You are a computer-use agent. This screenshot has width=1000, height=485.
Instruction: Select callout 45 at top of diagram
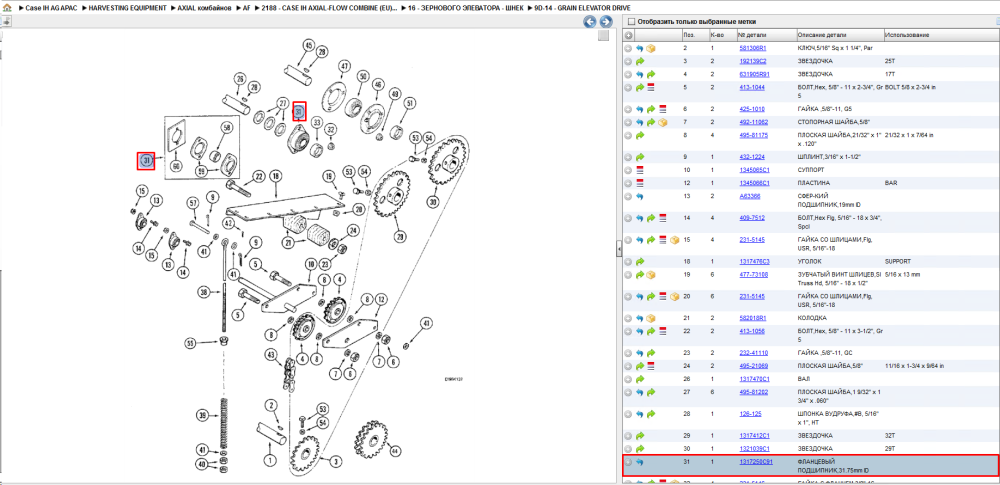click(309, 45)
